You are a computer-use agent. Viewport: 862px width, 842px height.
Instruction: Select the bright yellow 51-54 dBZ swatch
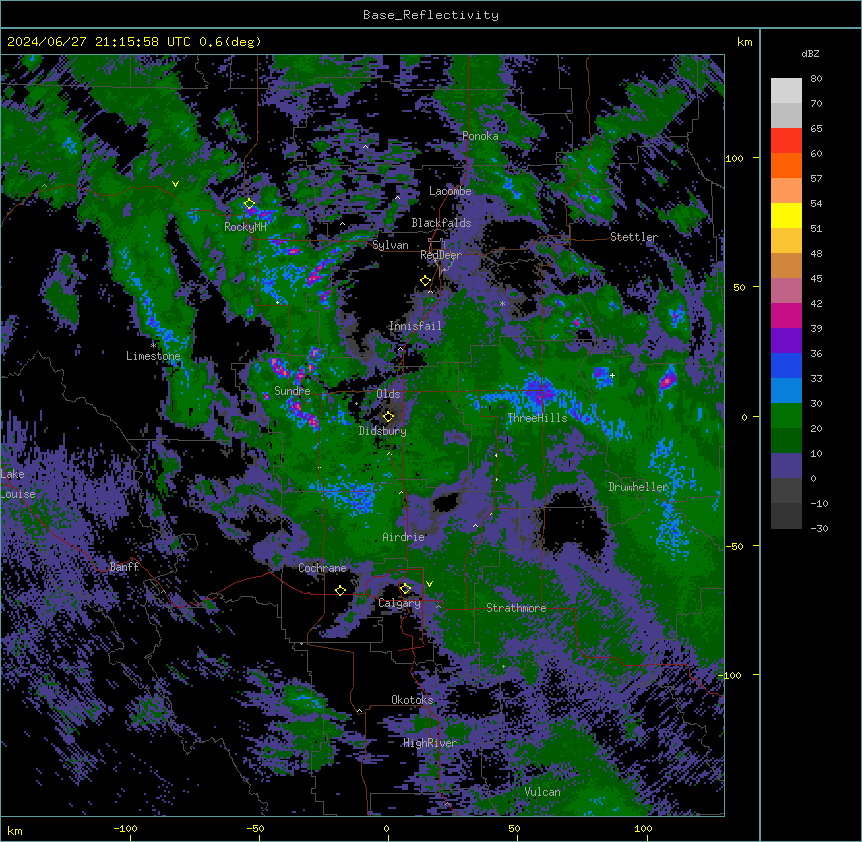pos(786,215)
